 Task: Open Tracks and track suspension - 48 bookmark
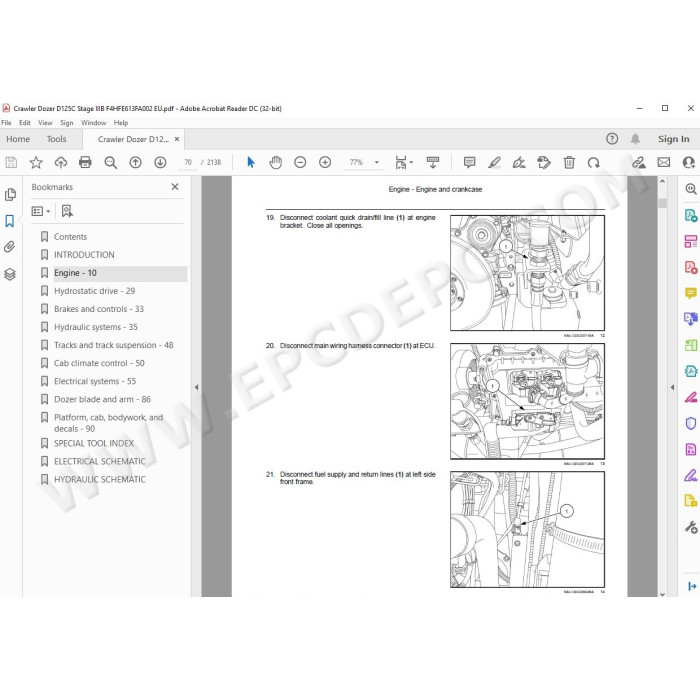click(x=113, y=345)
